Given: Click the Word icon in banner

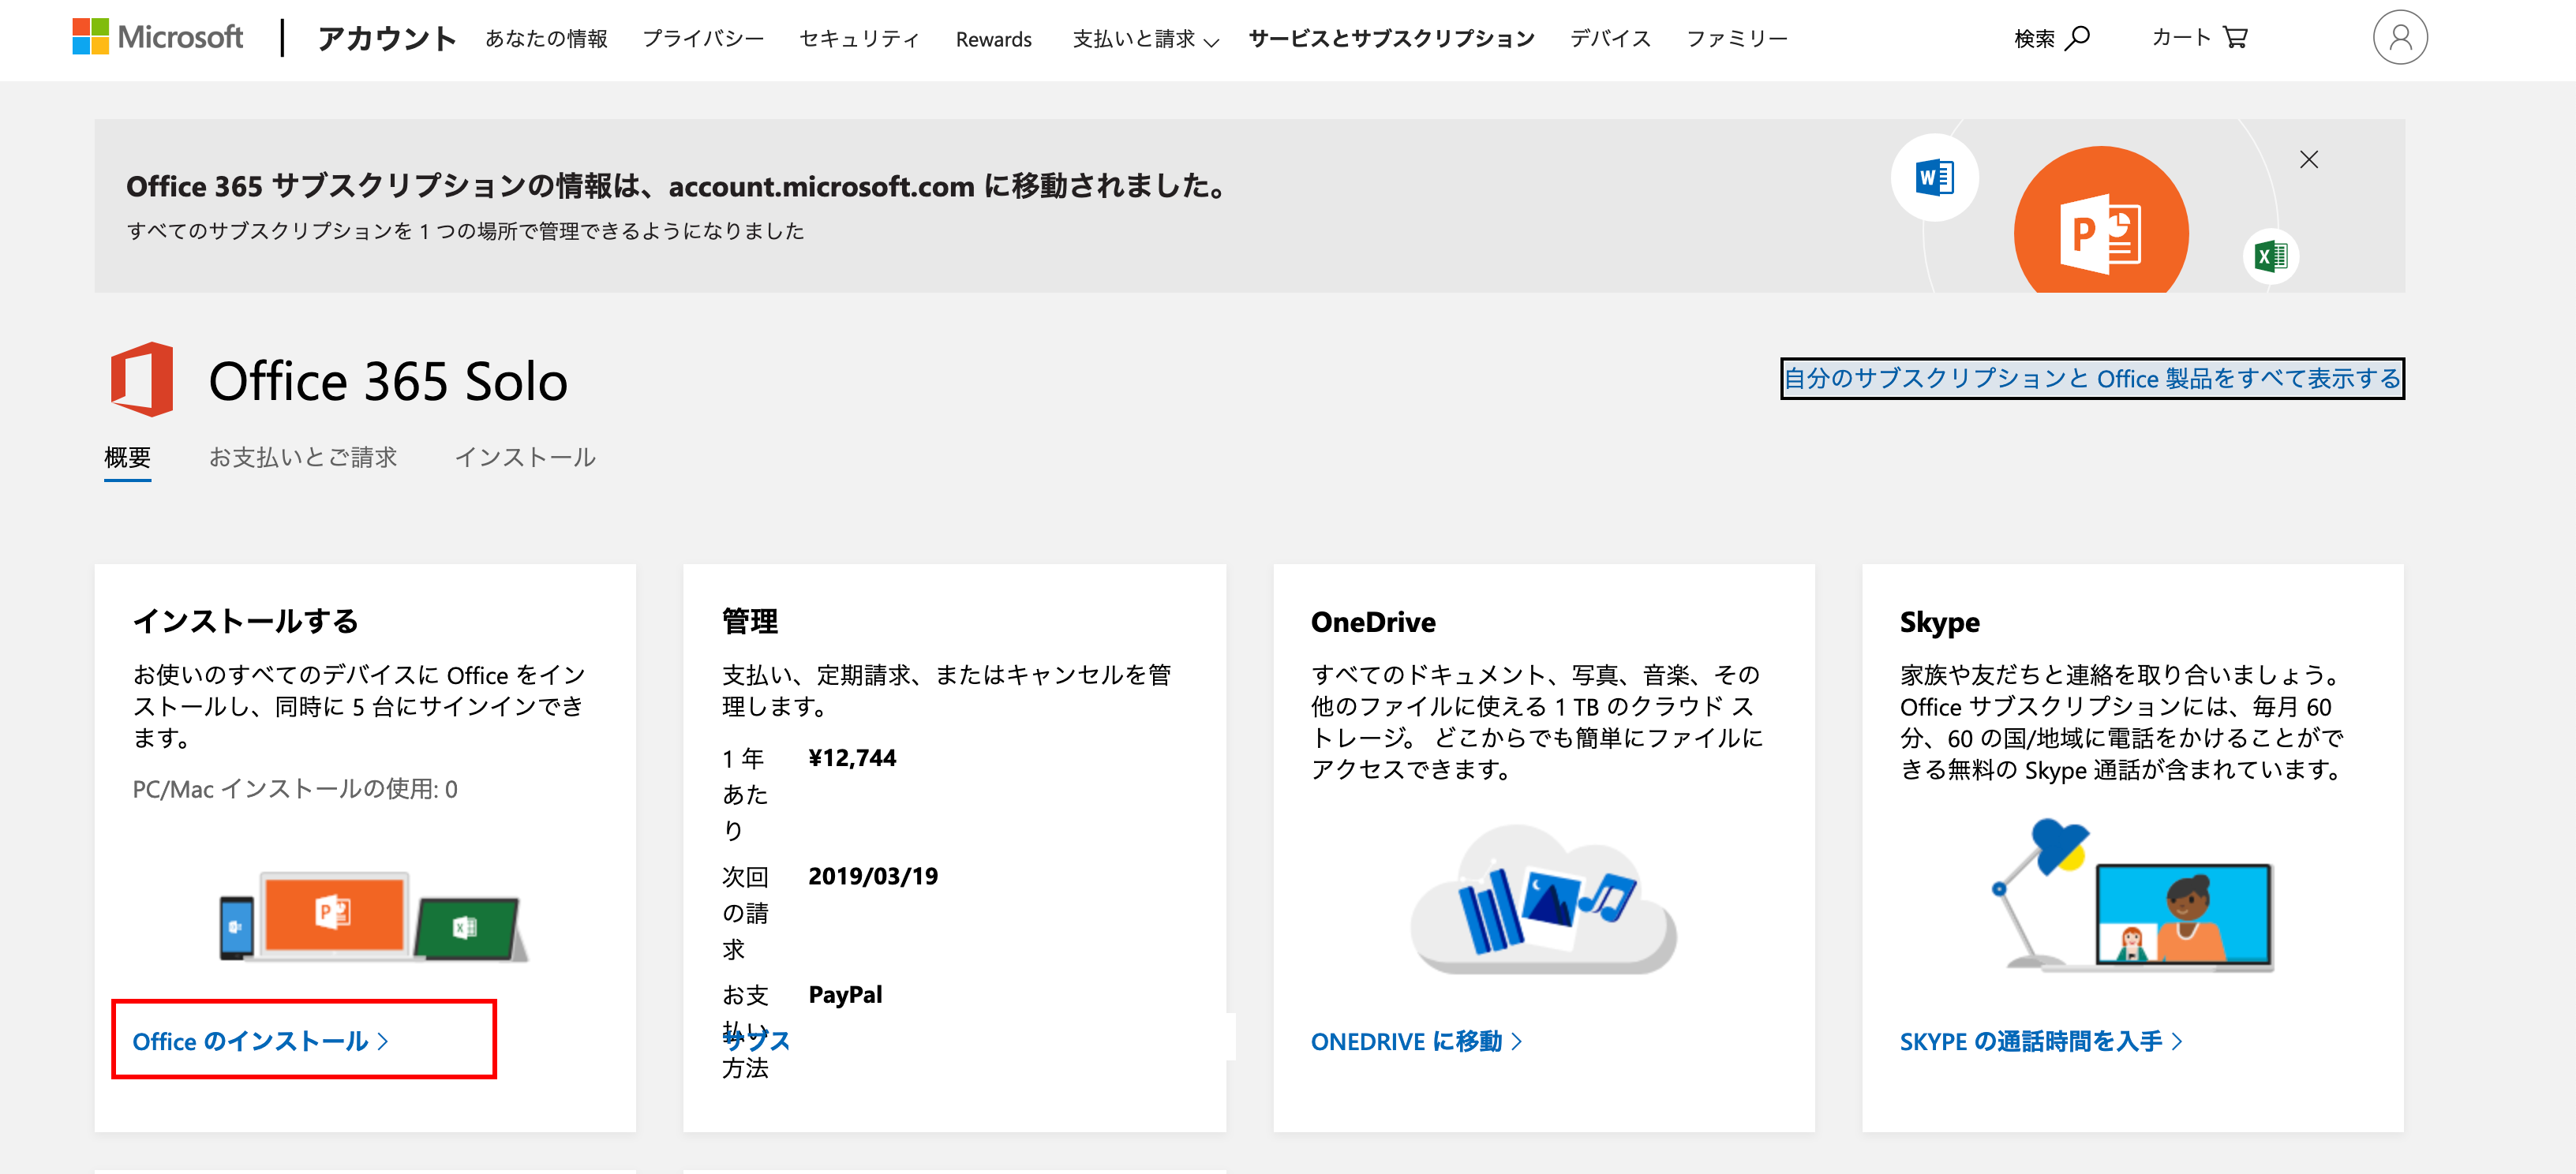Looking at the screenshot, I should pyautogui.click(x=1934, y=178).
